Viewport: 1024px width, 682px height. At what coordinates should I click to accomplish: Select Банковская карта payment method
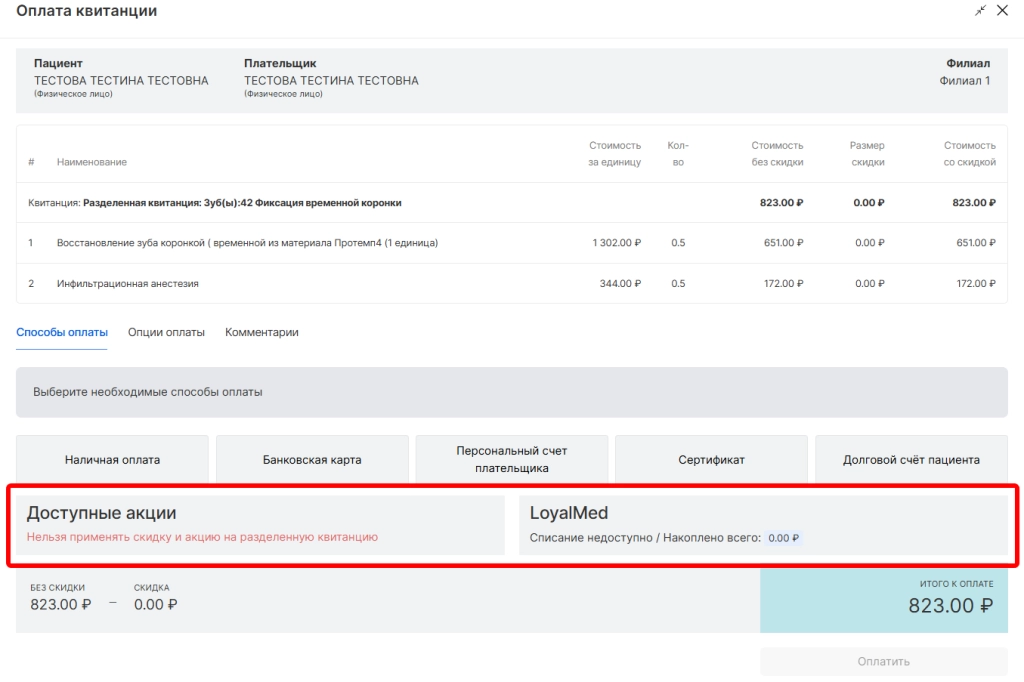click(312, 460)
